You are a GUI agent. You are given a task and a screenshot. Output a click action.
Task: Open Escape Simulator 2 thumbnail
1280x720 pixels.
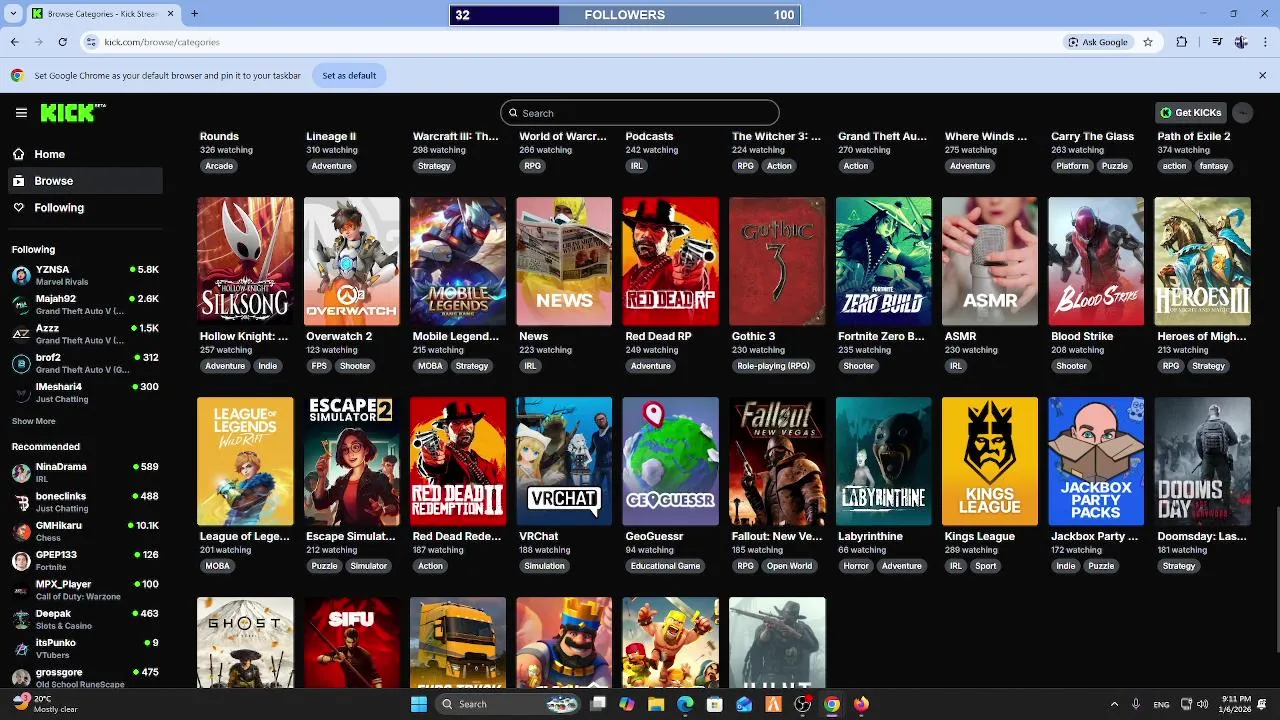tap(352, 461)
